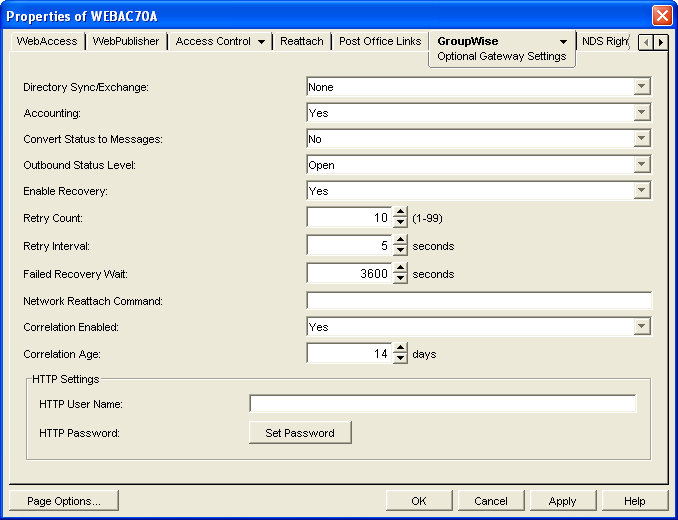The image size is (678, 520).
Task: Switch to the WebAccess tab
Action: tap(47, 41)
